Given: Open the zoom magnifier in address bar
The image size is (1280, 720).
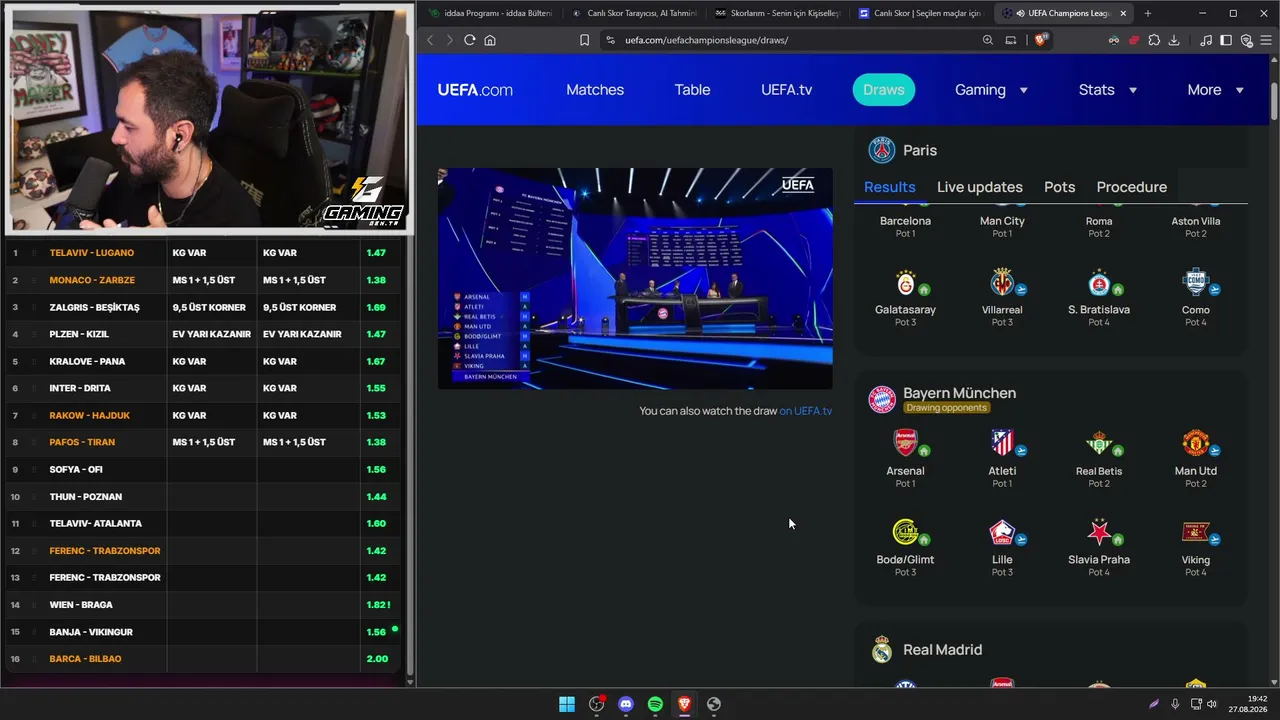Looking at the screenshot, I should [x=988, y=40].
